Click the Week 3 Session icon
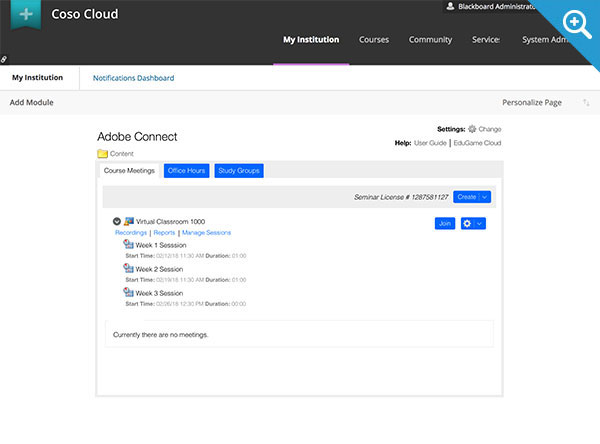This screenshot has height=444, width=600. pos(128,292)
